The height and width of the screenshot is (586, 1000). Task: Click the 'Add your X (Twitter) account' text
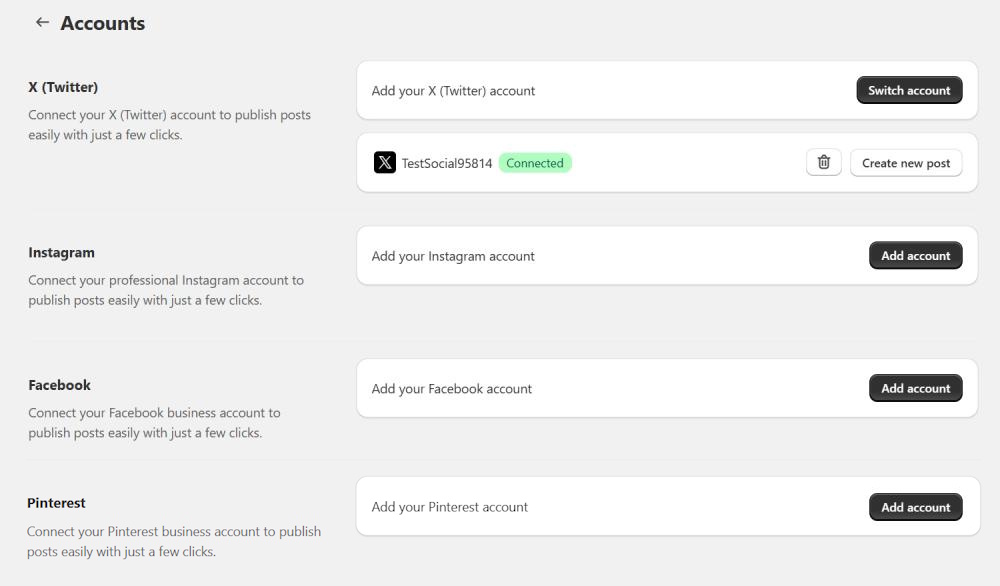coord(453,91)
